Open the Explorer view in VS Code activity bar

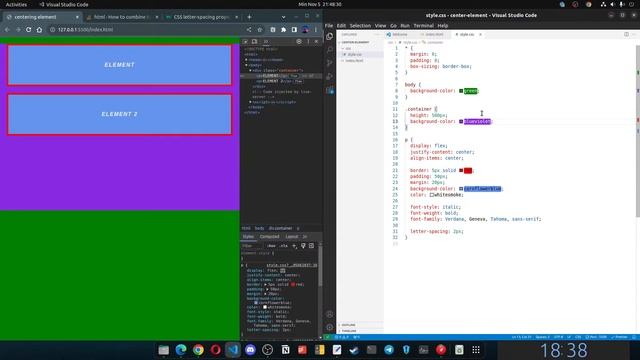click(329, 36)
